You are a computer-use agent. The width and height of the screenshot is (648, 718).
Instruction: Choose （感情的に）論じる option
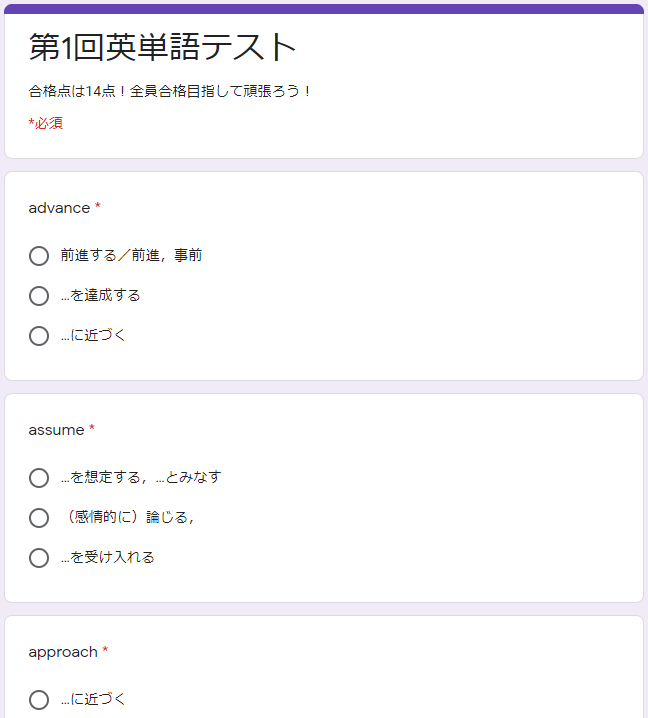(x=39, y=518)
